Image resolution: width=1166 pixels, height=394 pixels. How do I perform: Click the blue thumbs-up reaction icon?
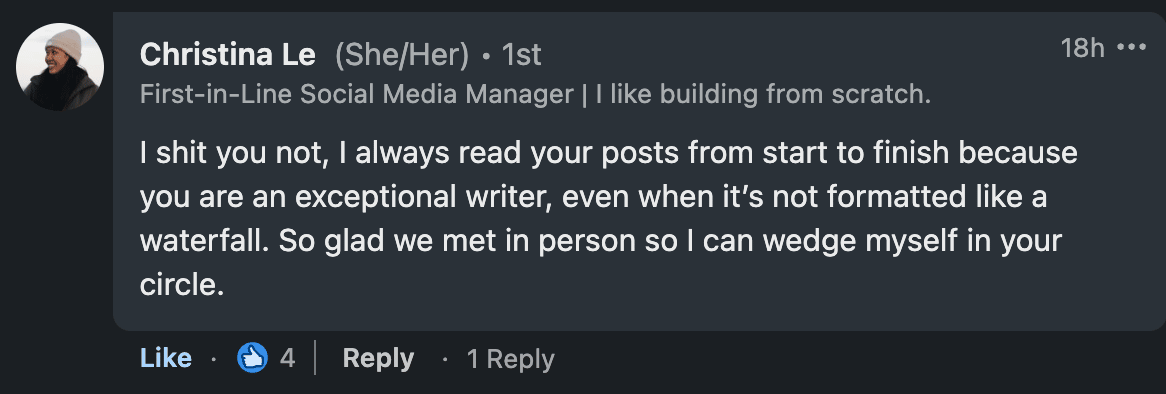tap(252, 358)
